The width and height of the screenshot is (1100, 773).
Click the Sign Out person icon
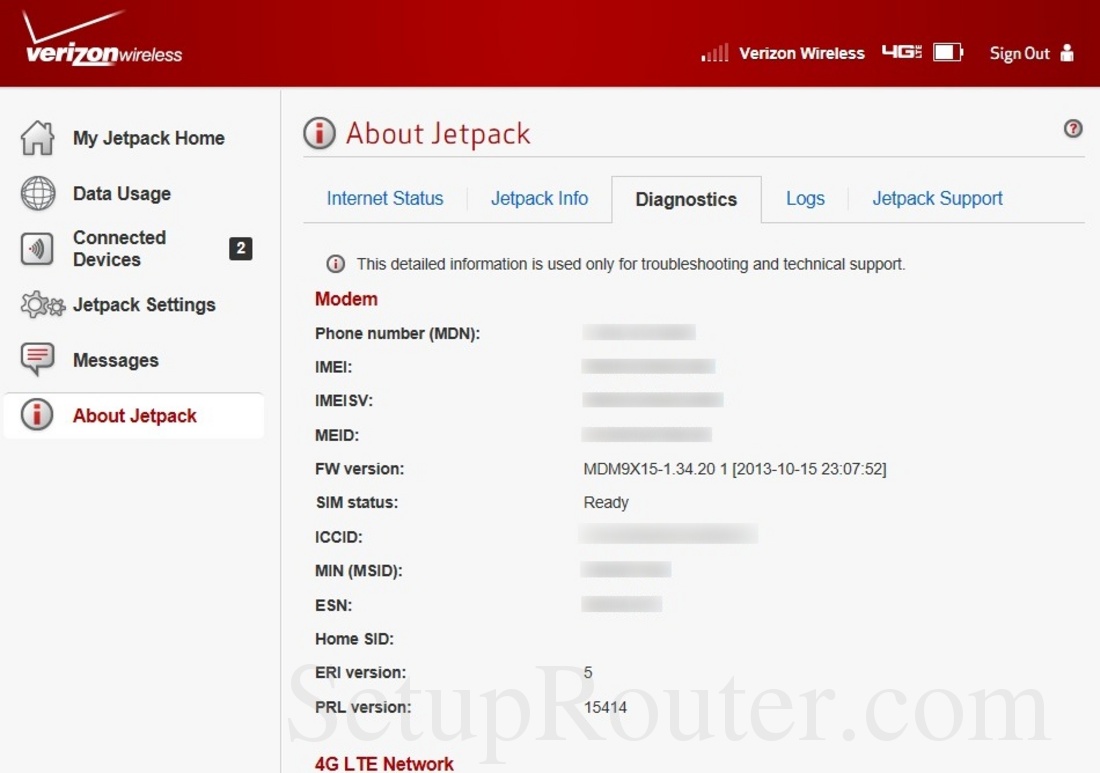click(x=1067, y=53)
